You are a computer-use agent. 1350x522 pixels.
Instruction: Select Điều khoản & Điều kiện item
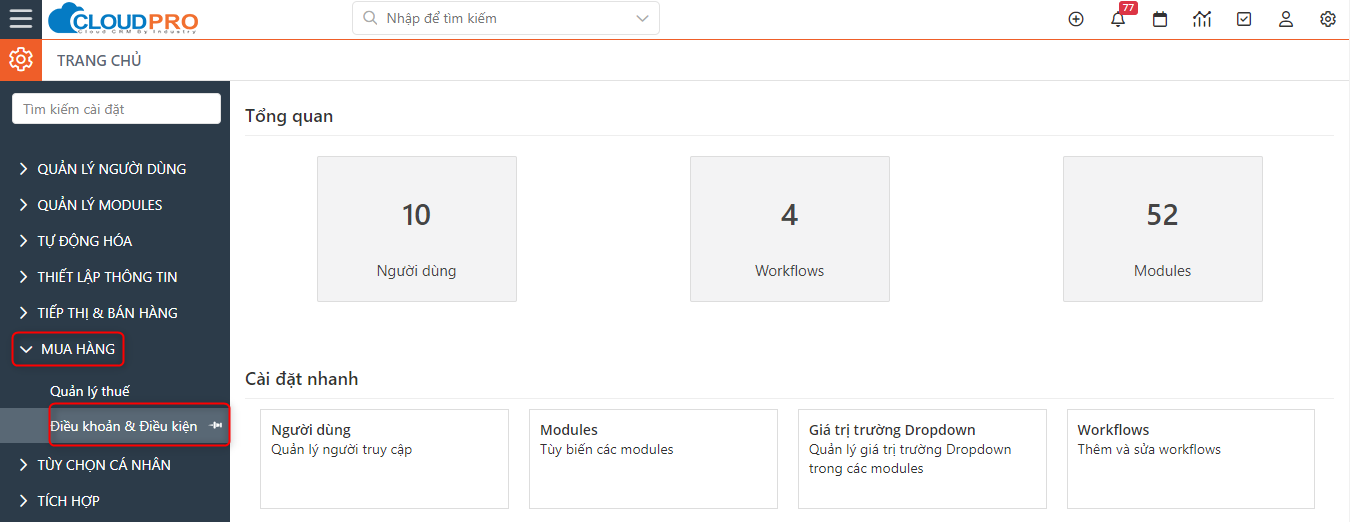point(124,426)
